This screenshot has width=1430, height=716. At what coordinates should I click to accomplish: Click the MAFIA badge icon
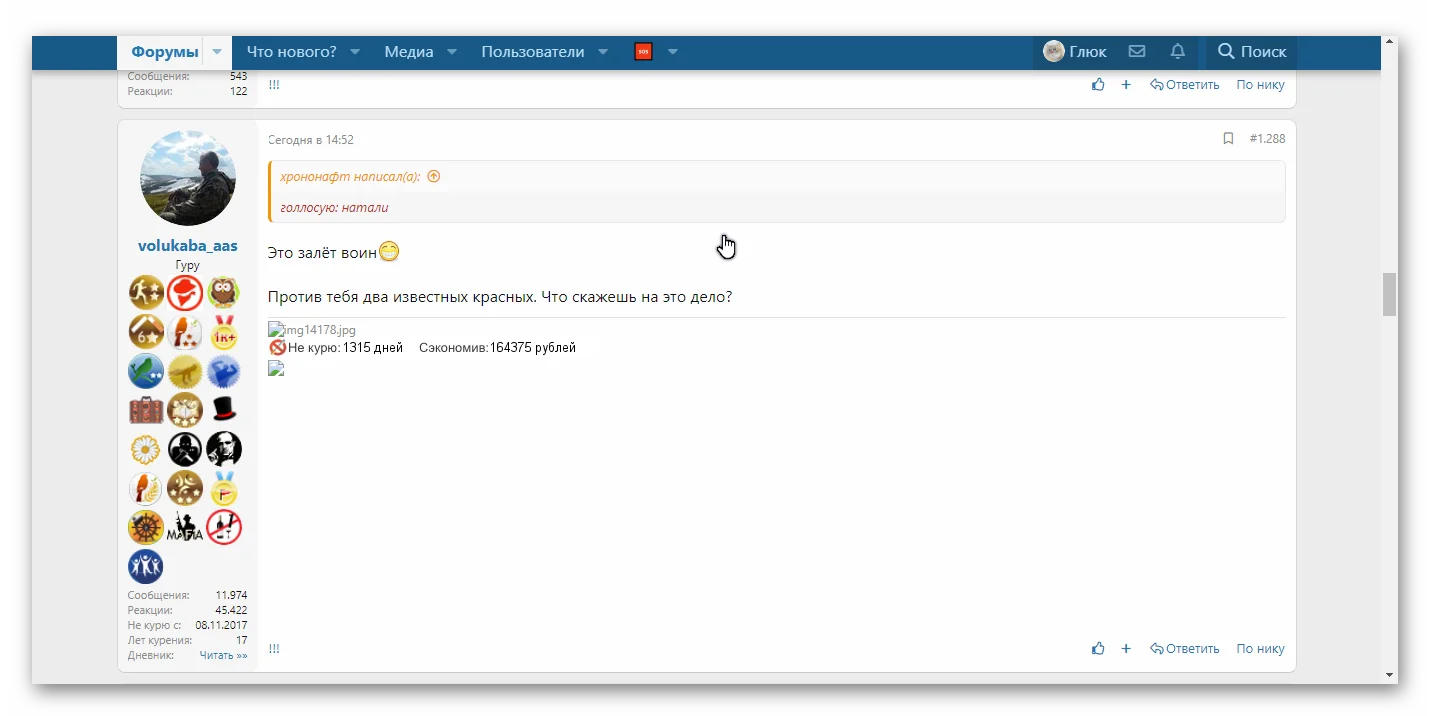click(185, 527)
